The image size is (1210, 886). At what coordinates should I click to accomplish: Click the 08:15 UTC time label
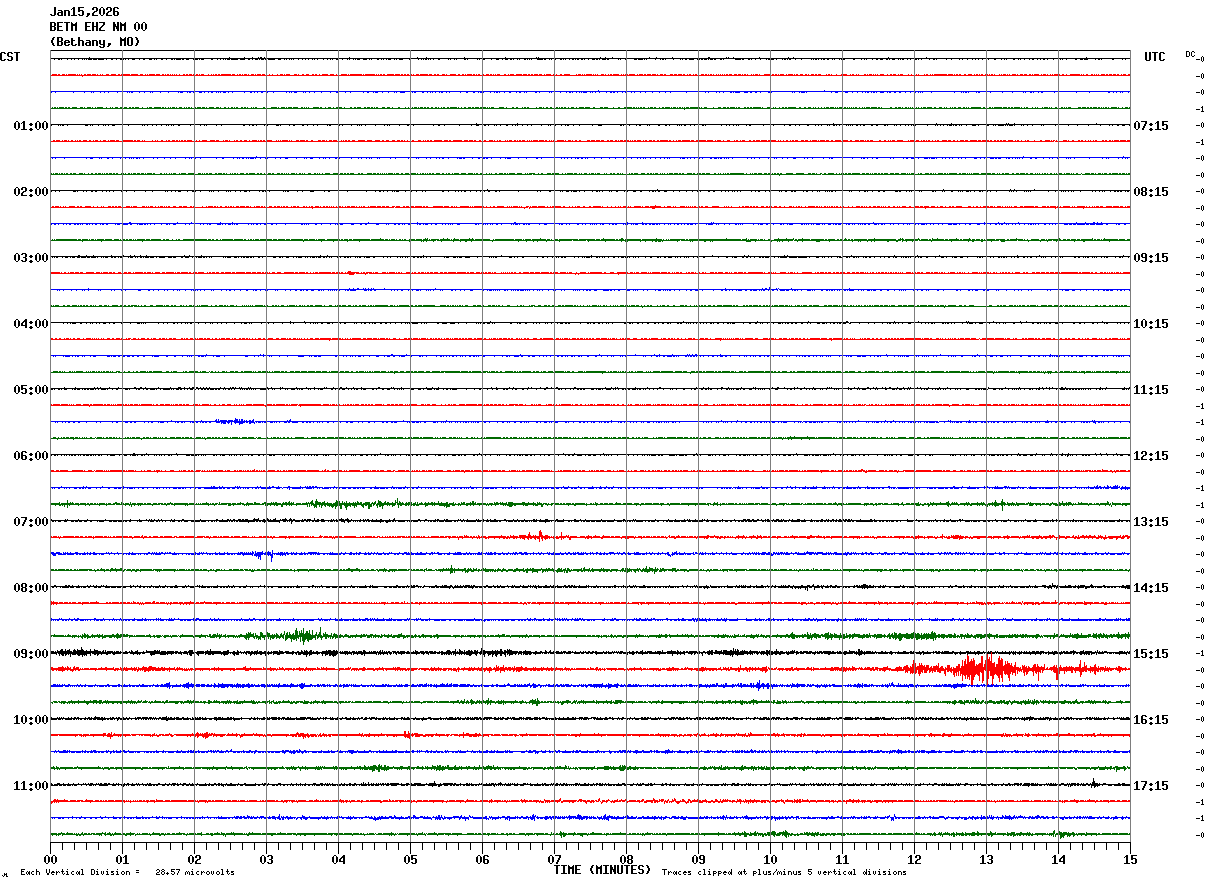(1151, 192)
